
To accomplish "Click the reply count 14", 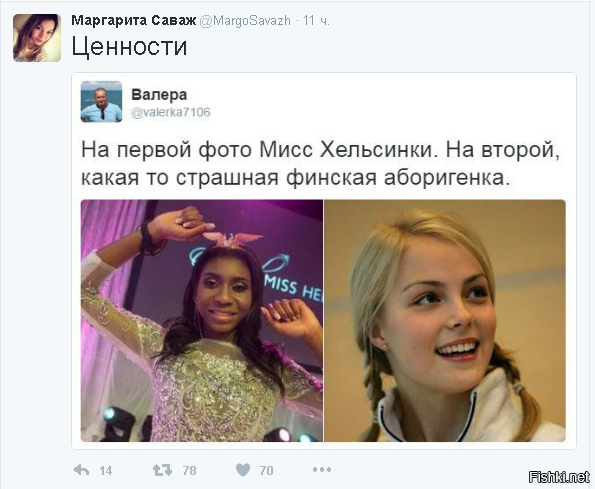I will (105, 471).
